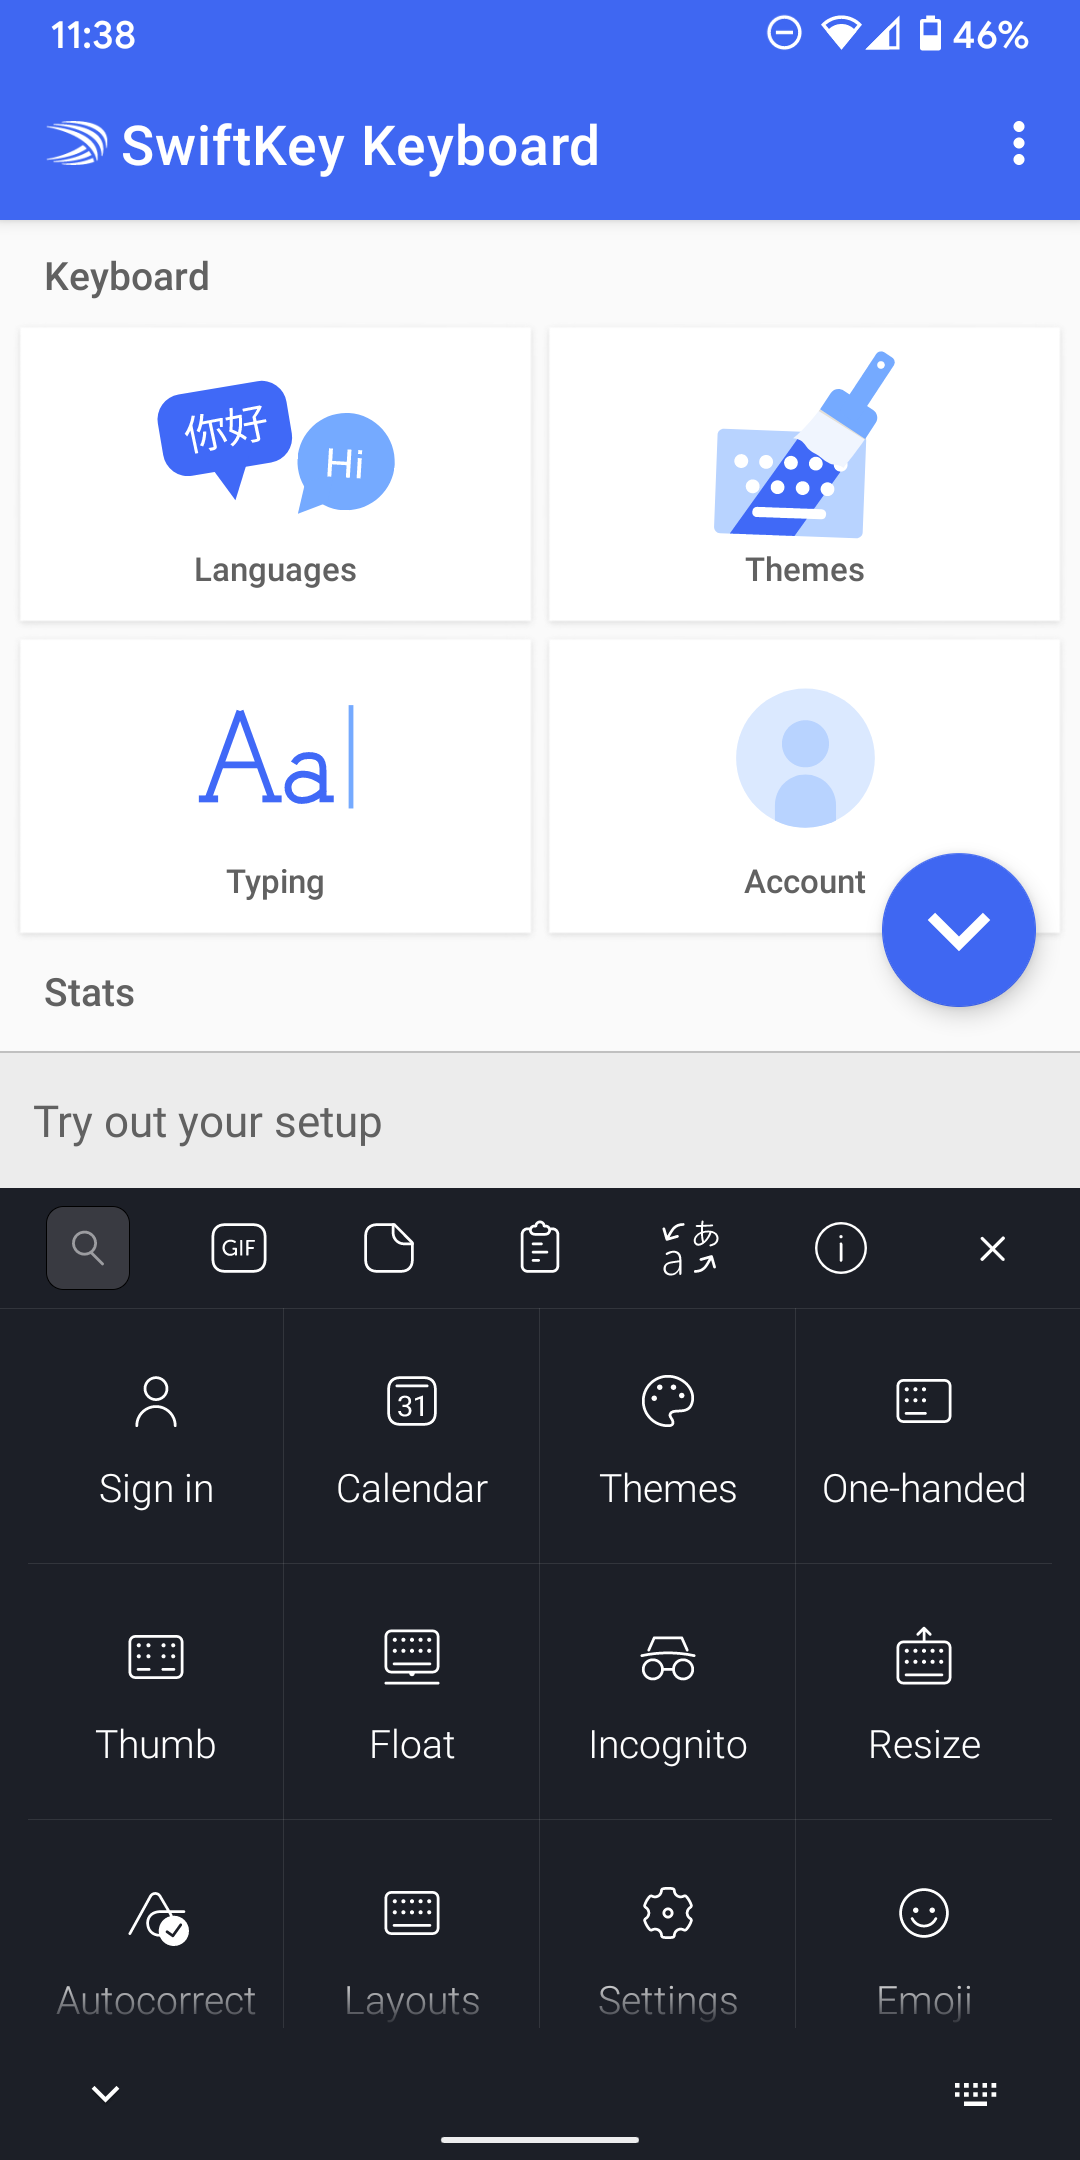
Task: Open the GIF panel in keyboard toolbar
Action: tap(239, 1248)
